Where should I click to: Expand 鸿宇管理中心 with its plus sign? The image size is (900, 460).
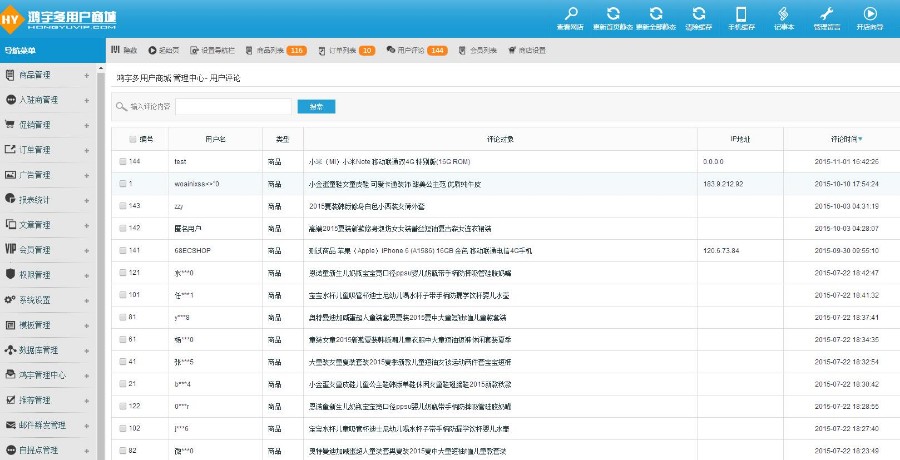(87, 376)
